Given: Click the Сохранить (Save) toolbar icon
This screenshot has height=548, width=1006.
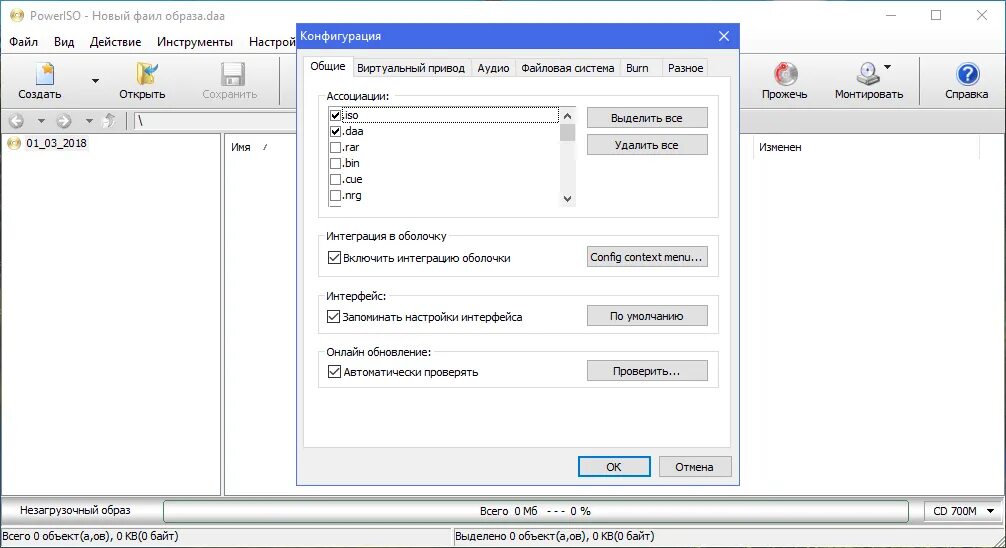Looking at the screenshot, I should click(232, 74).
